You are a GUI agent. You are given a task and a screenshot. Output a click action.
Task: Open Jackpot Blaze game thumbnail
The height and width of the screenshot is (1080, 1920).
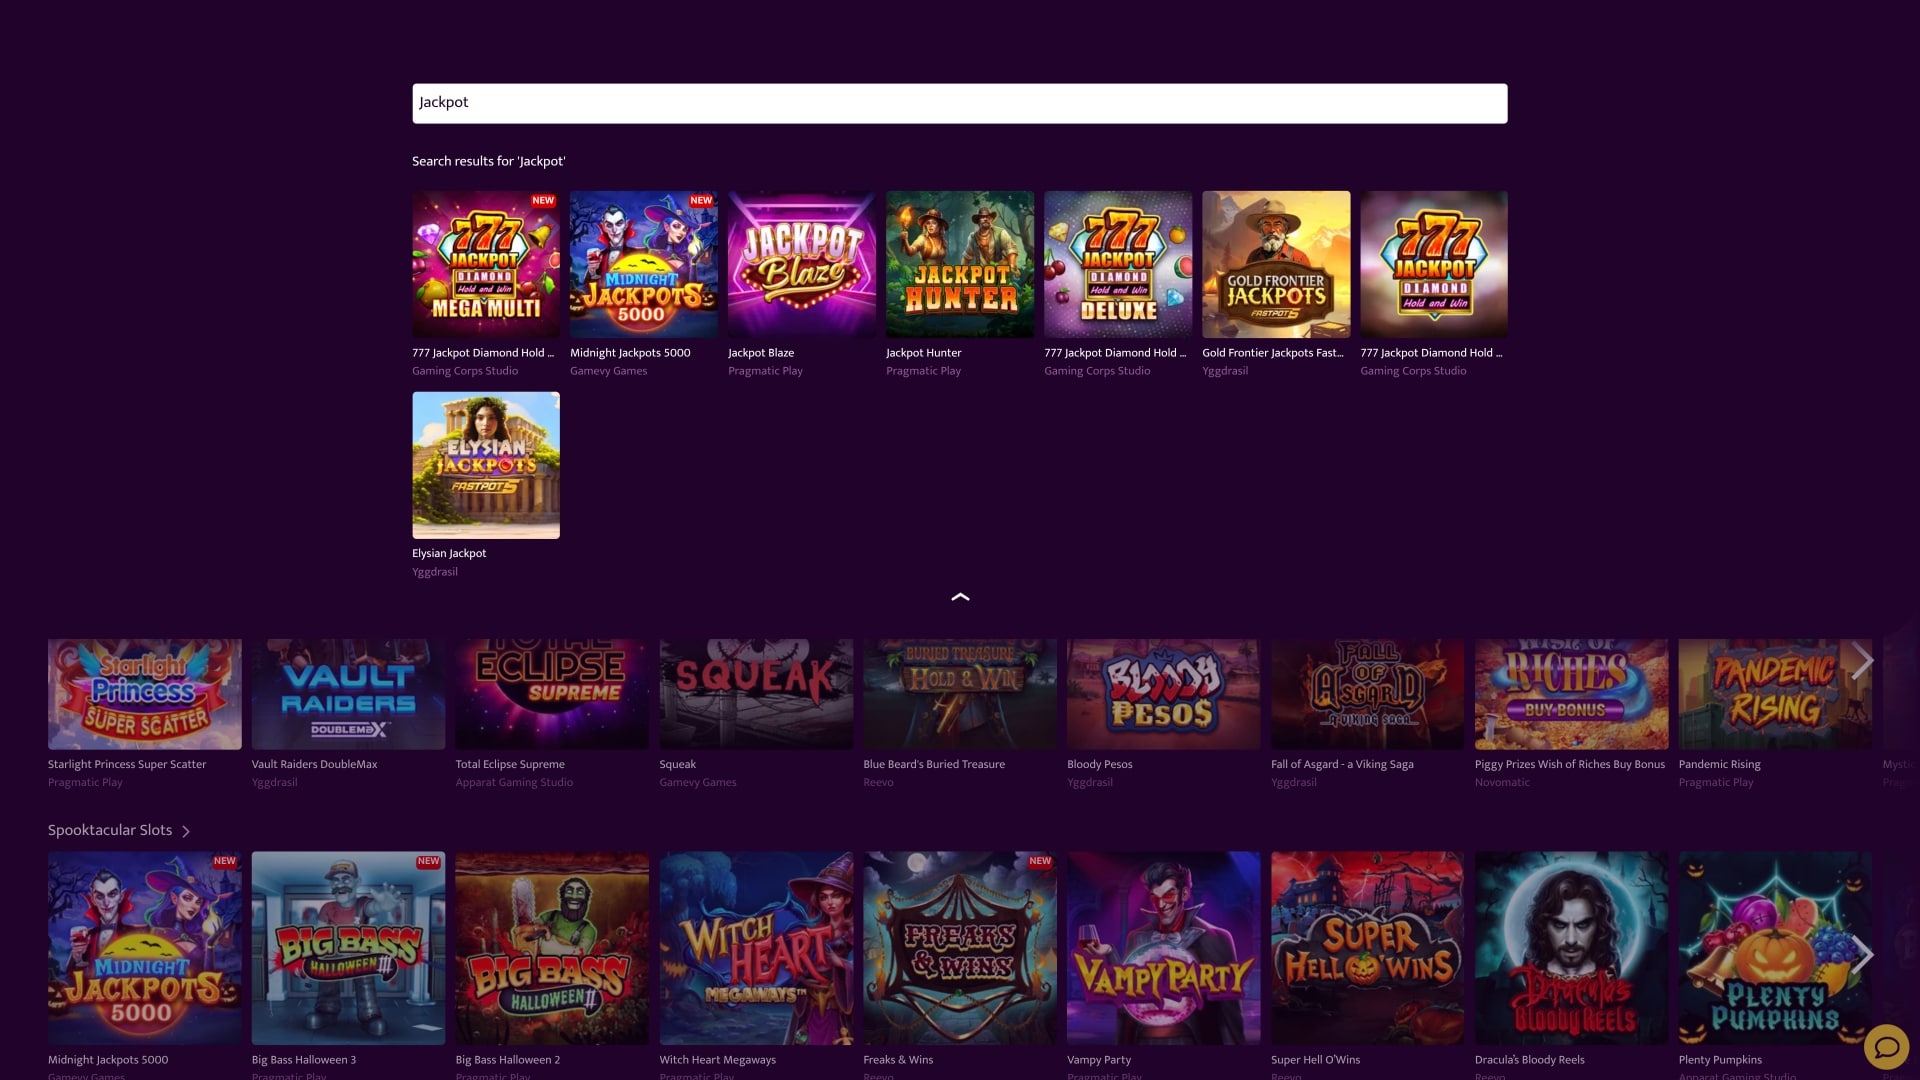pos(801,264)
